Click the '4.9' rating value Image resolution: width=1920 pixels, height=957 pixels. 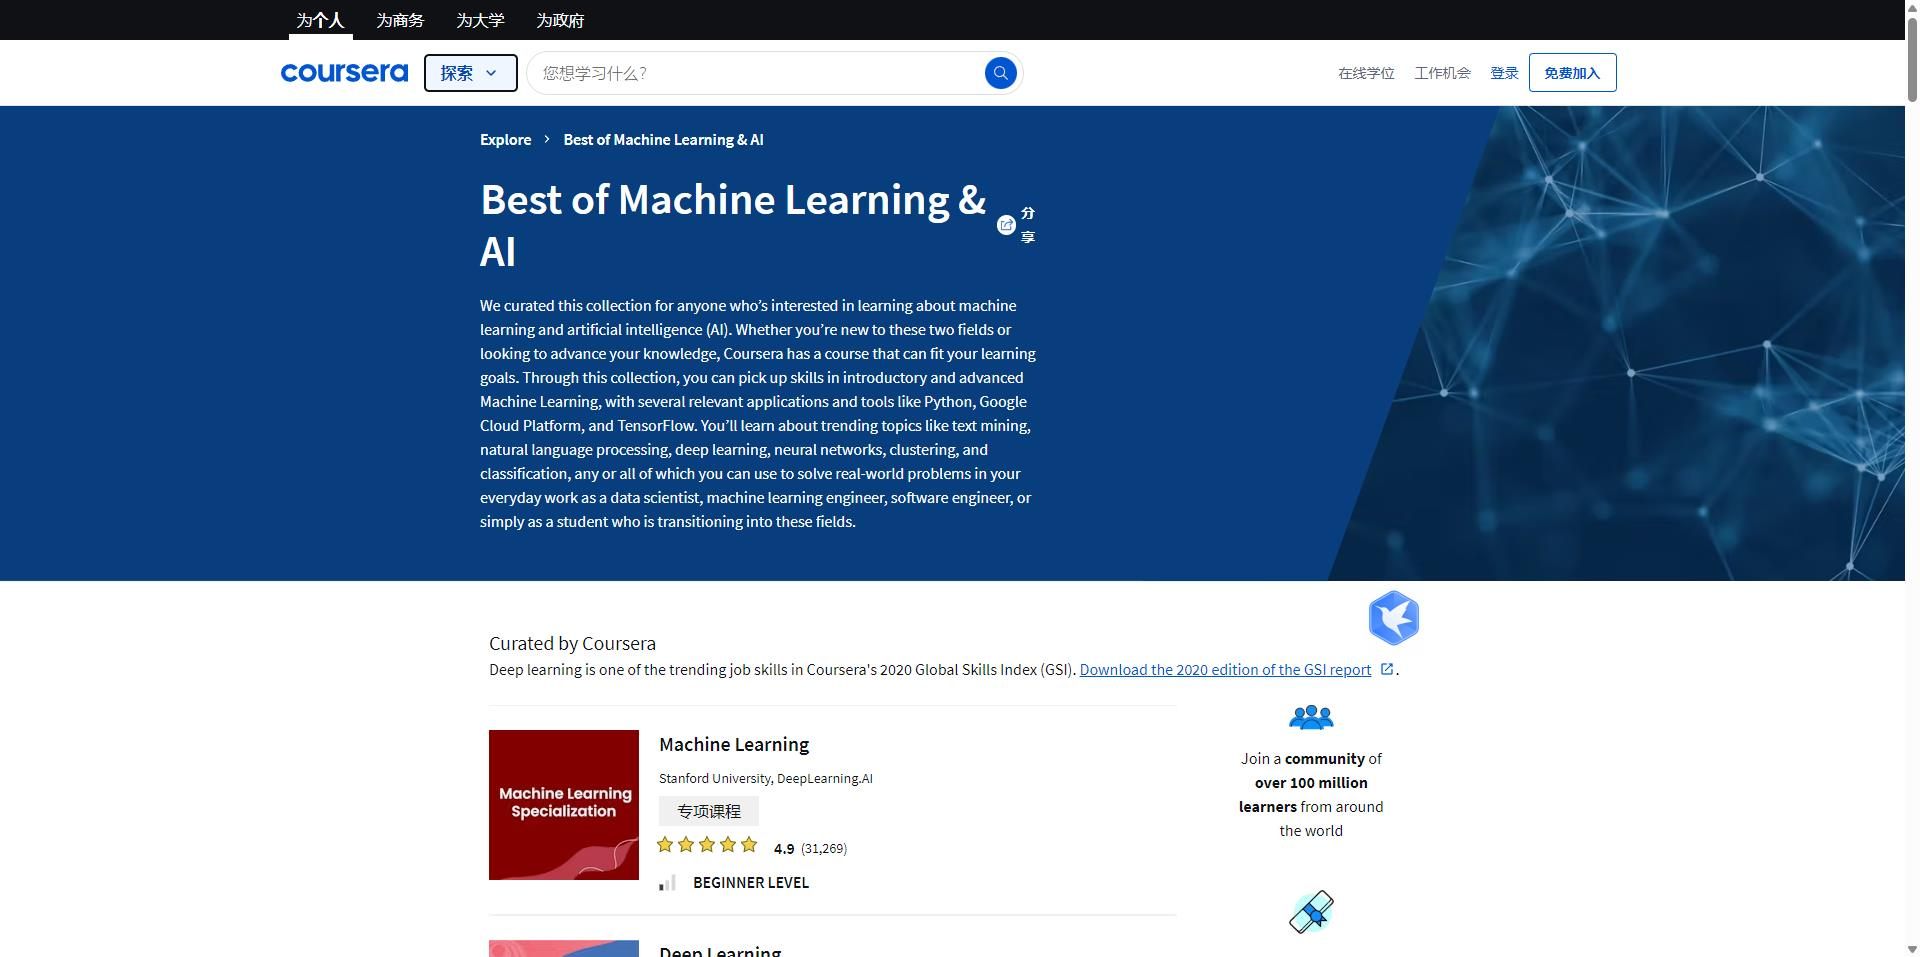point(784,848)
